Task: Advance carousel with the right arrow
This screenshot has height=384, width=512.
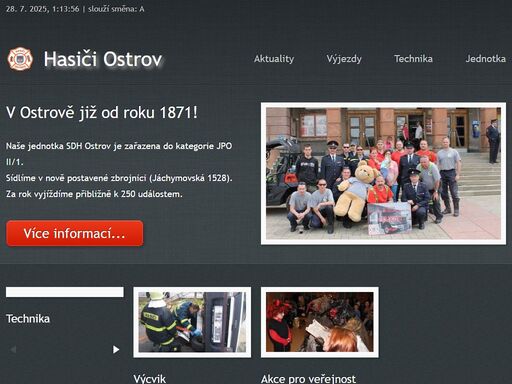Action: [x=116, y=349]
